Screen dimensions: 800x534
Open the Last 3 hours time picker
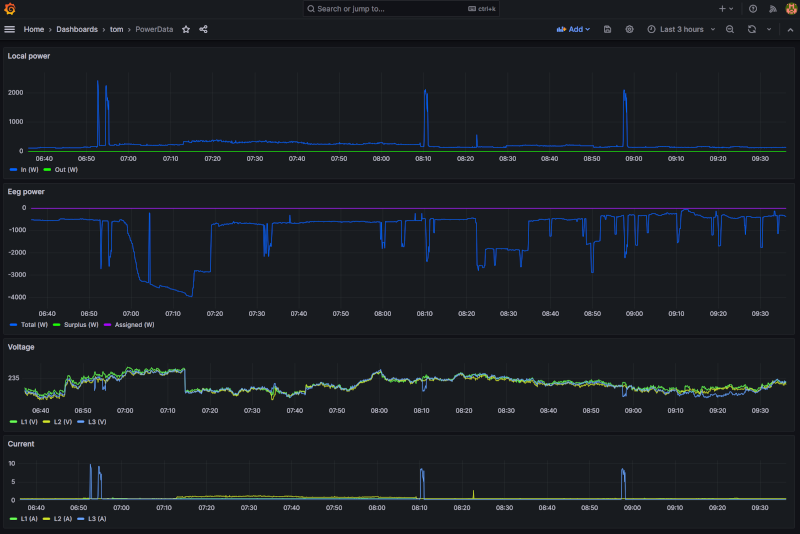pyautogui.click(x=682, y=29)
